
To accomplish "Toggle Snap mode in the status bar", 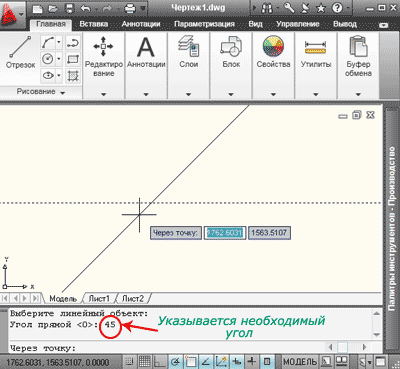I will pyautogui.click(x=130, y=361).
